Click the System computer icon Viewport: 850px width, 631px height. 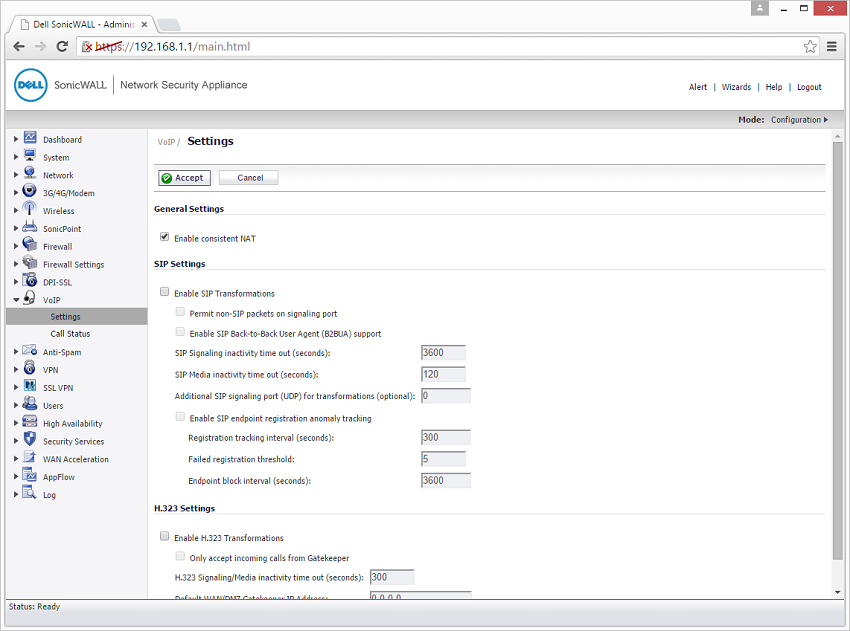click(x=30, y=156)
